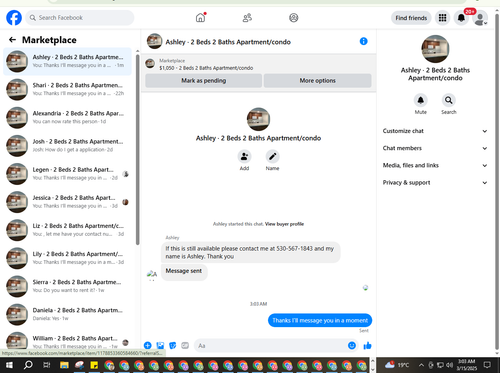Open Legen conversation in list

(x=67, y=174)
